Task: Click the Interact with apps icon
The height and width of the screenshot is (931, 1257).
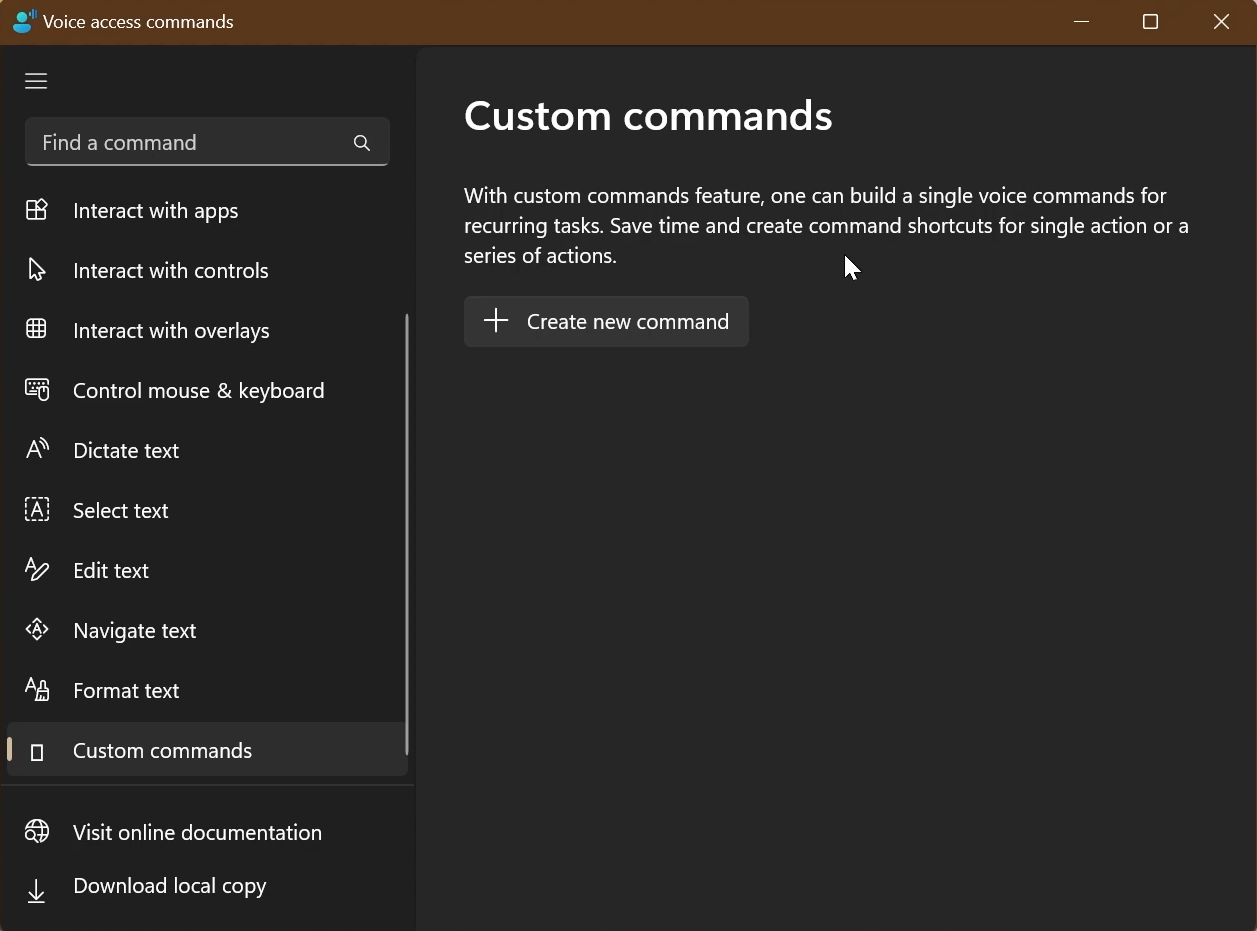Action: [36, 210]
